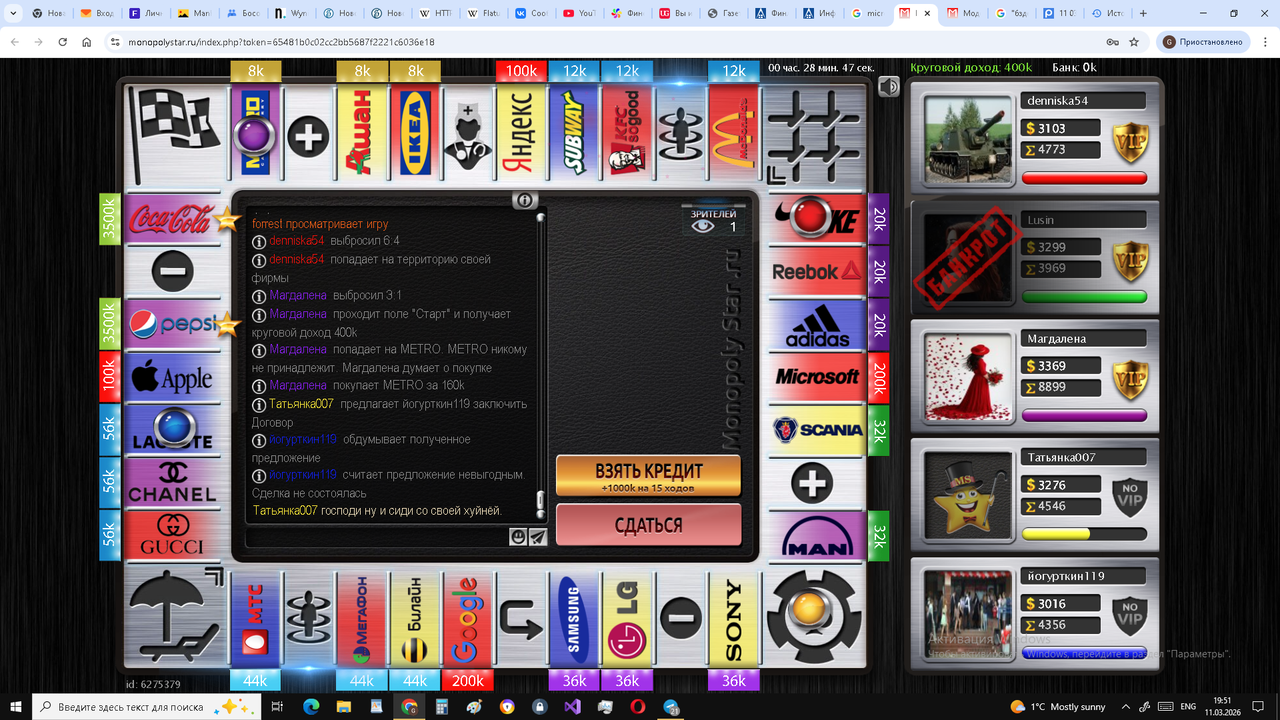Focus the chat message input field
The height and width of the screenshot is (720, 1280).
pyautogui.click(x=376, y=538)
